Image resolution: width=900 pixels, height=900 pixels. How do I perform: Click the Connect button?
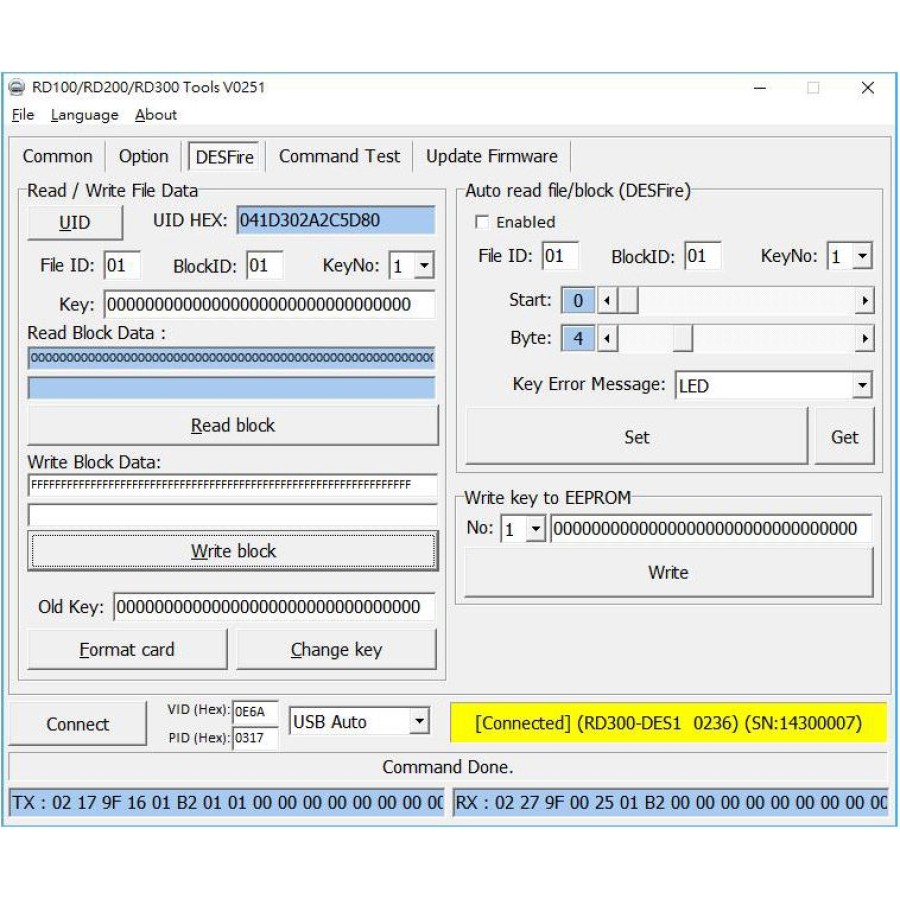pyautogui.click(x=78, y=724)
